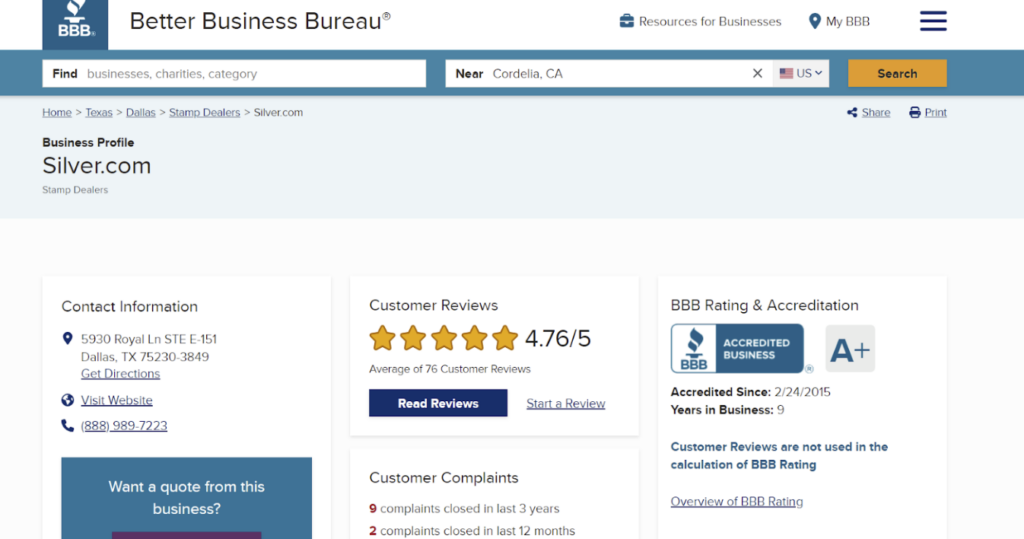Click the Silver.com business name heading
This screenshot has height=539, width=1024.
click(x=97, y=166)
